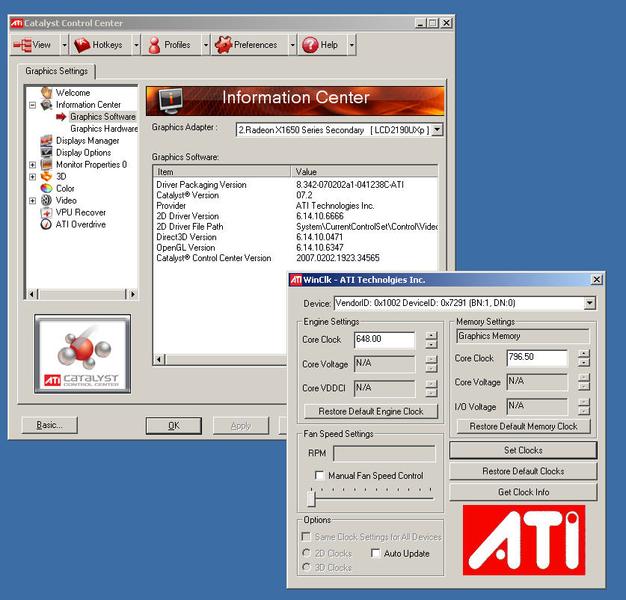Click the Display Options icon
The image size is (626, 600).
pyautogui.click(x=46, y=152)
